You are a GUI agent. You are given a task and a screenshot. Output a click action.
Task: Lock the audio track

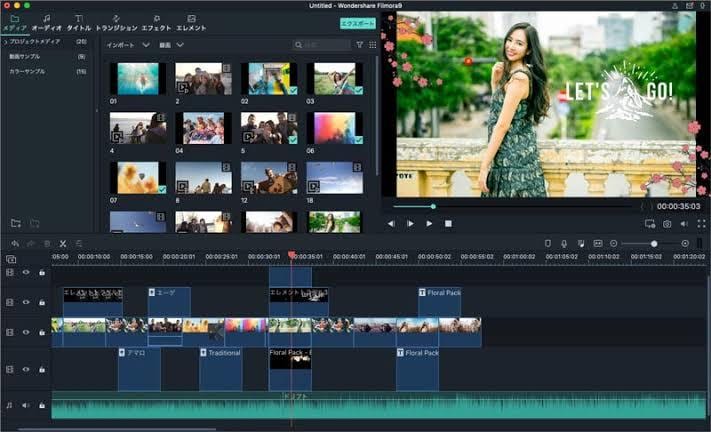[42, 405]
